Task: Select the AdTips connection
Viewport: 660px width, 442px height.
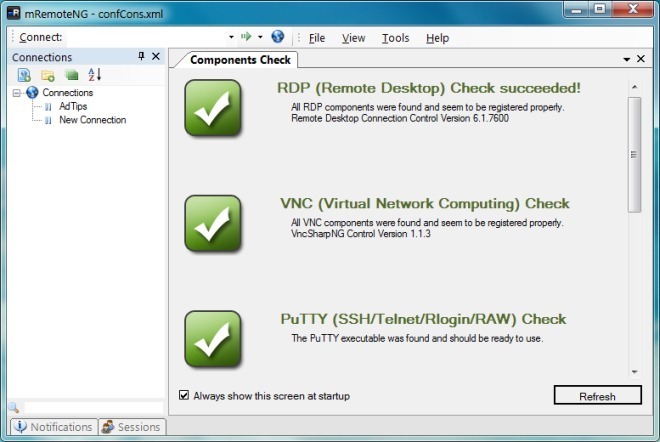Action: 73,107
